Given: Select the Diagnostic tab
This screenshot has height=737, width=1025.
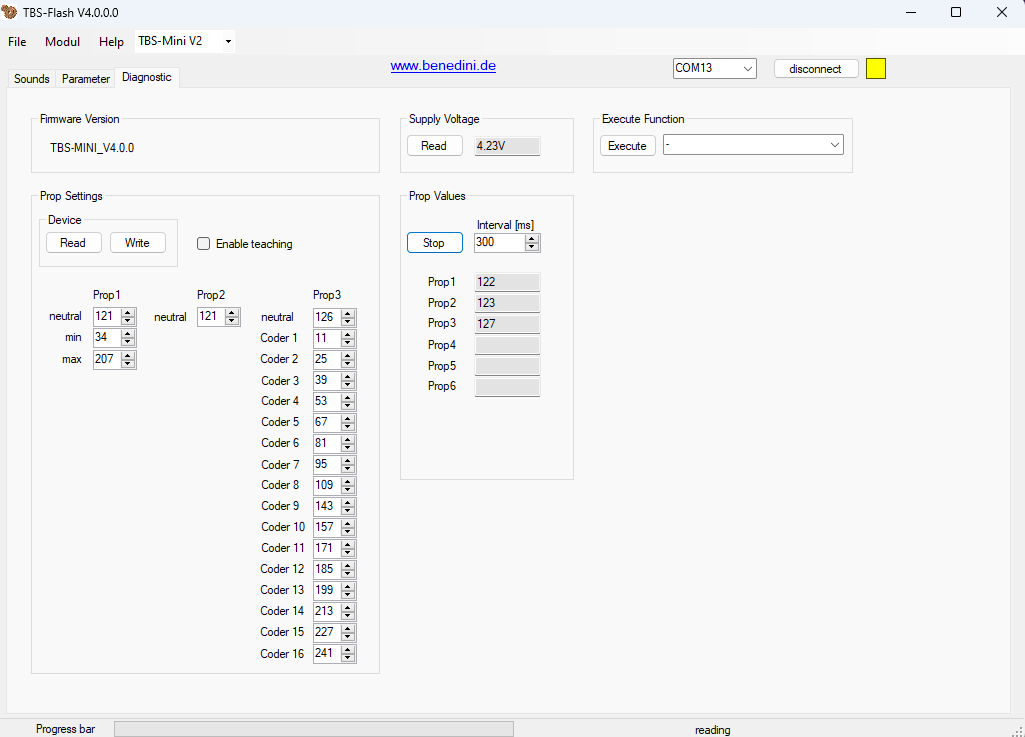Looking at the screenshot, I should (x=146, y=77).
